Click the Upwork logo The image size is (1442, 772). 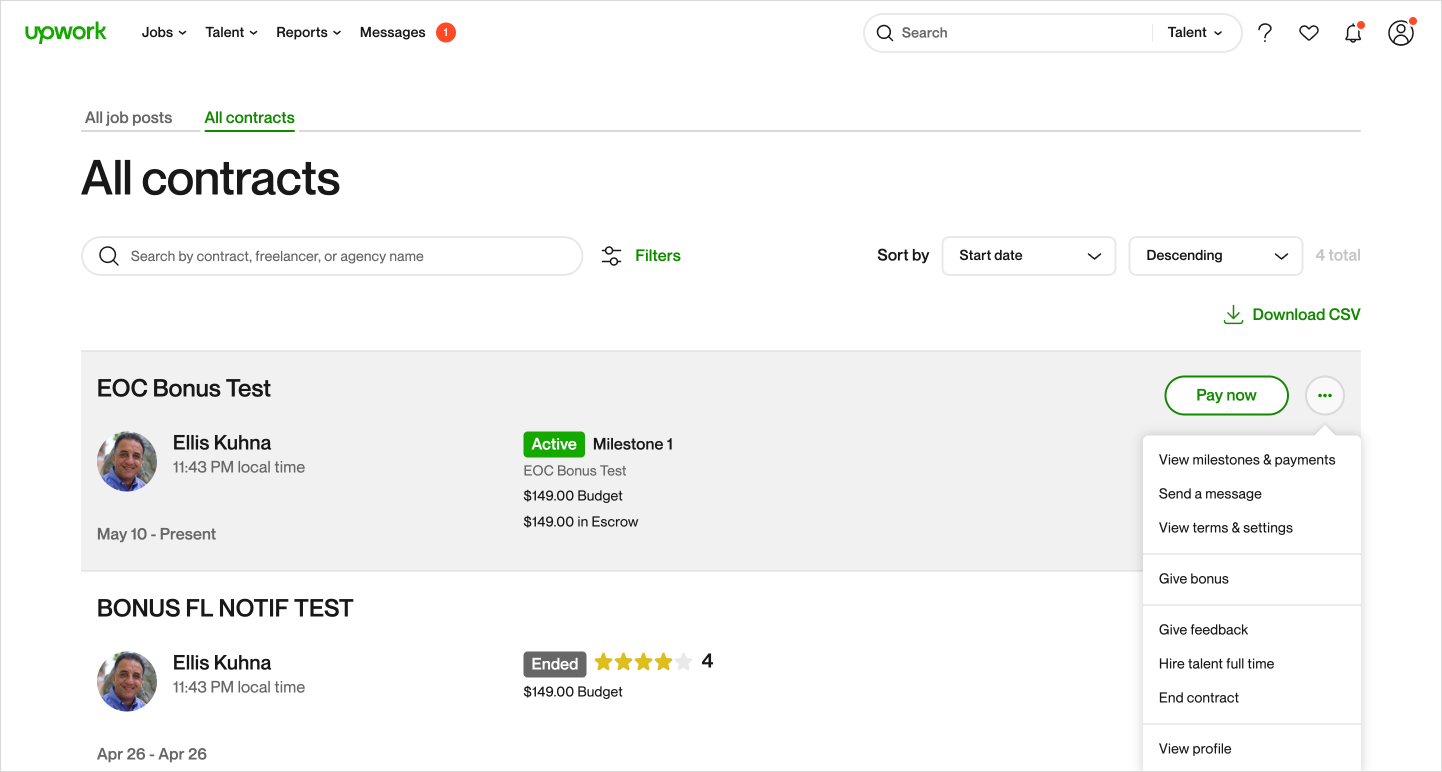point(66,32)
